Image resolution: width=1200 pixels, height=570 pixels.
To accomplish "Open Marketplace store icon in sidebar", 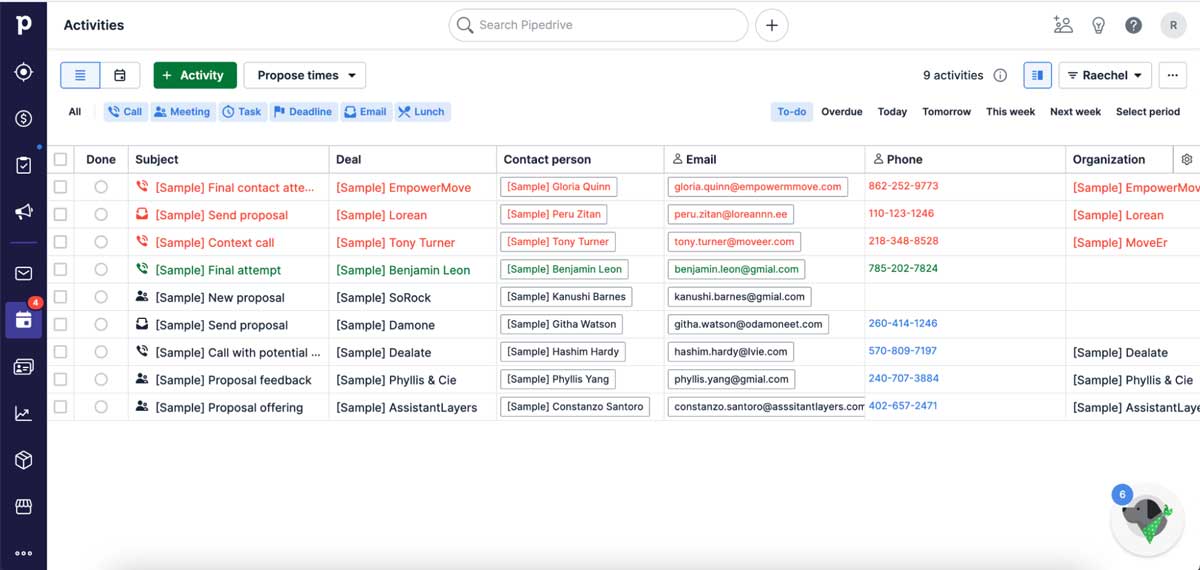I will pos(23,507).
